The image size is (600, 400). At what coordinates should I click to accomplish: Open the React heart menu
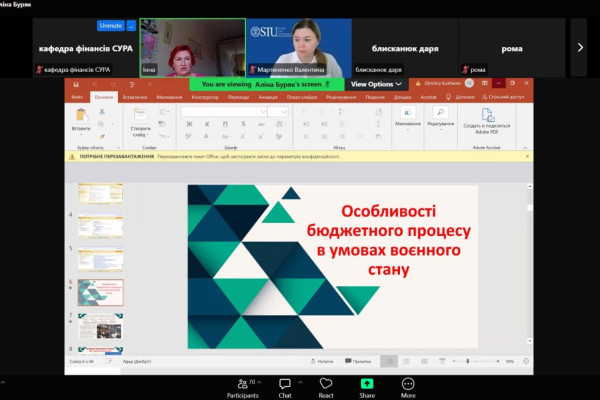[x=326, y=388]
